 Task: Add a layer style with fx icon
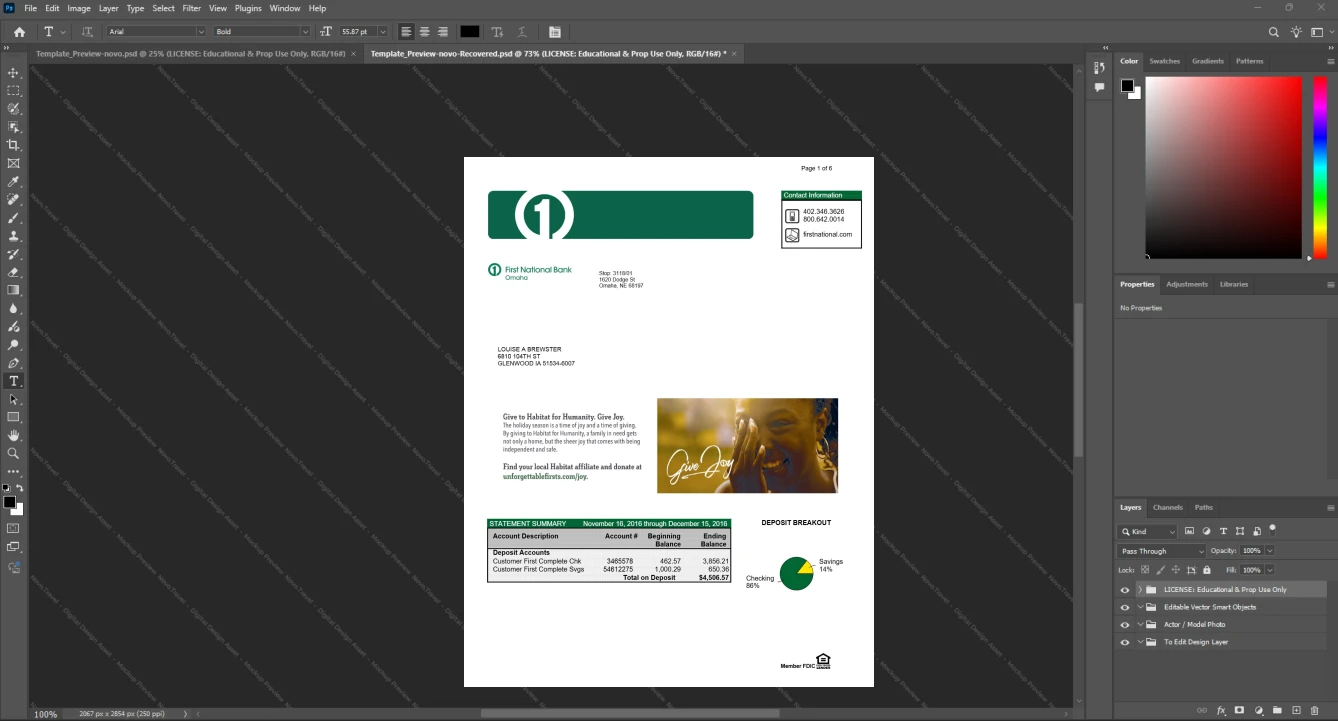tap(1221, 710)
